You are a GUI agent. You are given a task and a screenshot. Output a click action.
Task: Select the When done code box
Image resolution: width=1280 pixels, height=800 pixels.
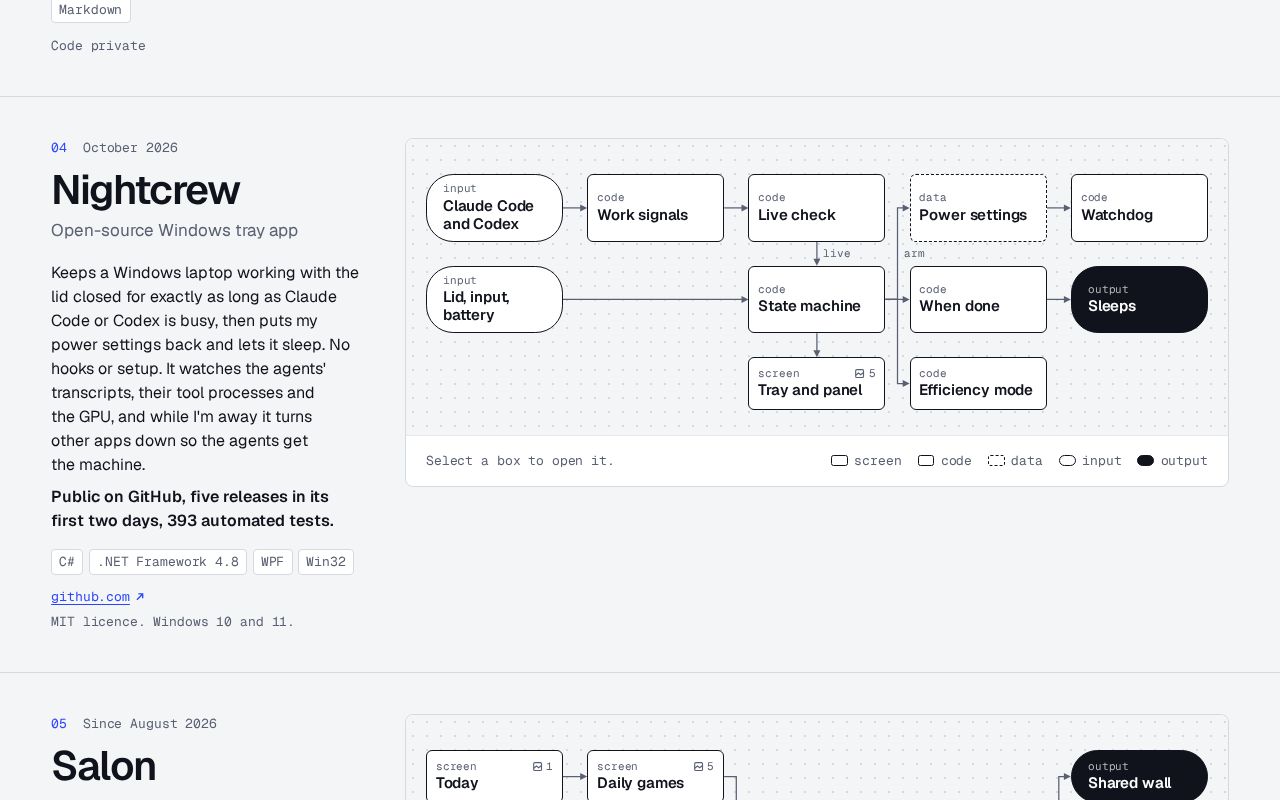click(978, 299)
